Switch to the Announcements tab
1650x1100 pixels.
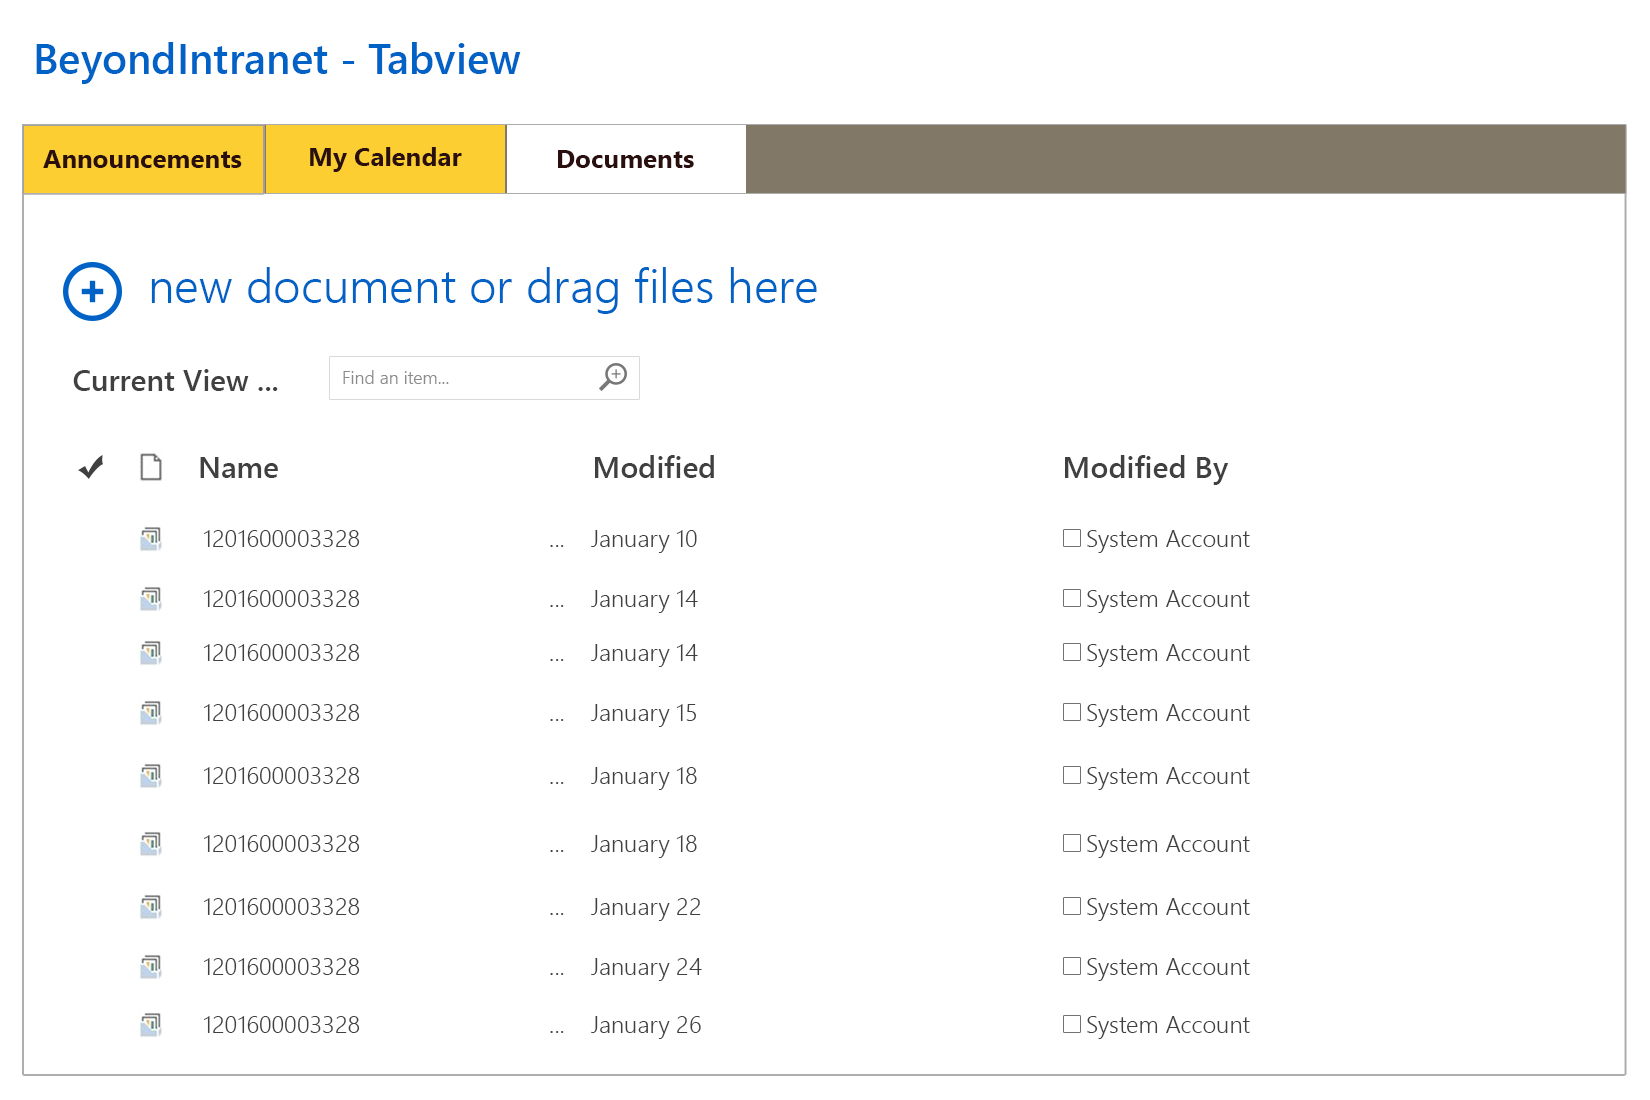(143, 159)
